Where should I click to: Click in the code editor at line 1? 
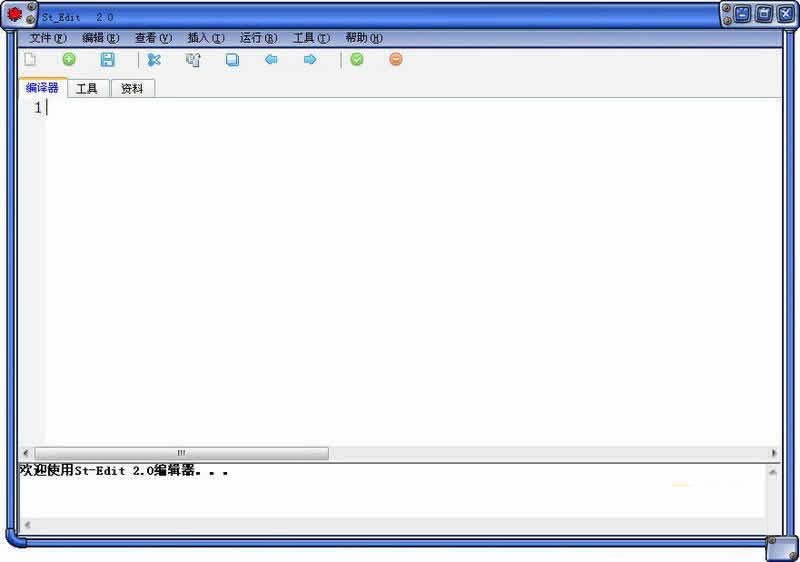(300, 108)
